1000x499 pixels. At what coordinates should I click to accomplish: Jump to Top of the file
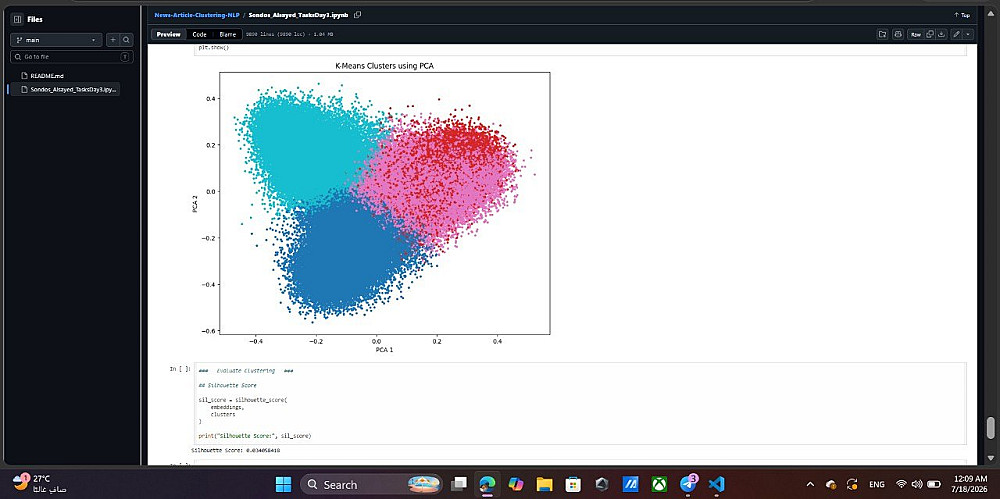tap(962, 15)
